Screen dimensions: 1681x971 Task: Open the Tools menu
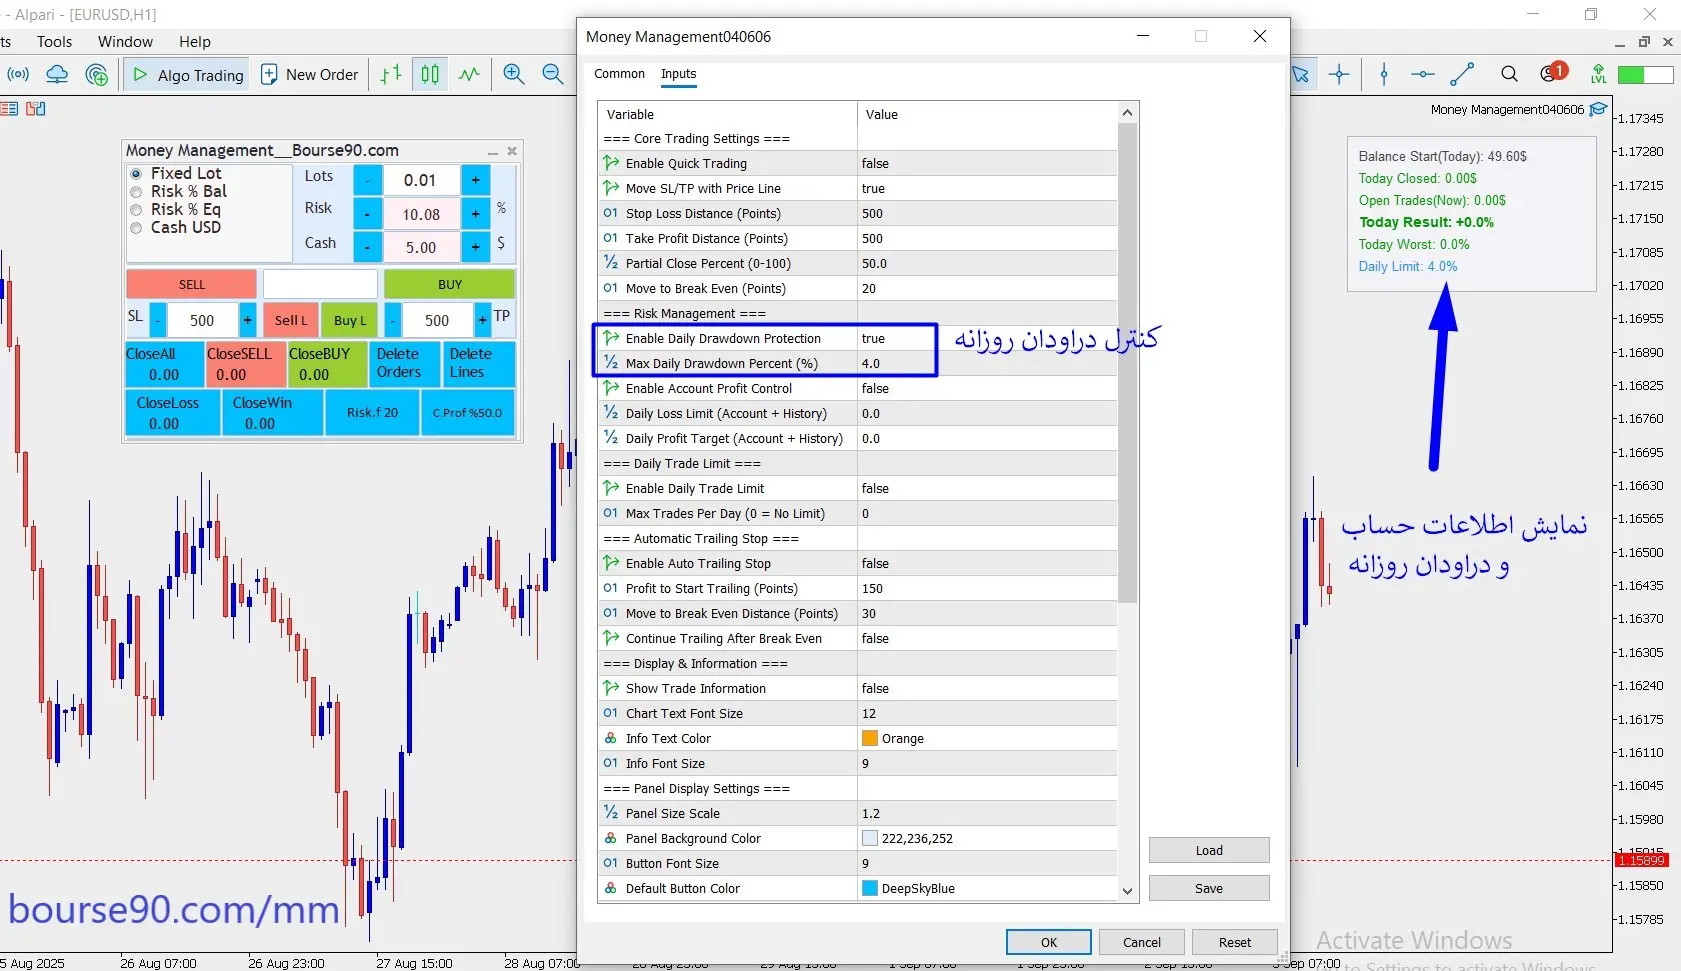point(54,42)
